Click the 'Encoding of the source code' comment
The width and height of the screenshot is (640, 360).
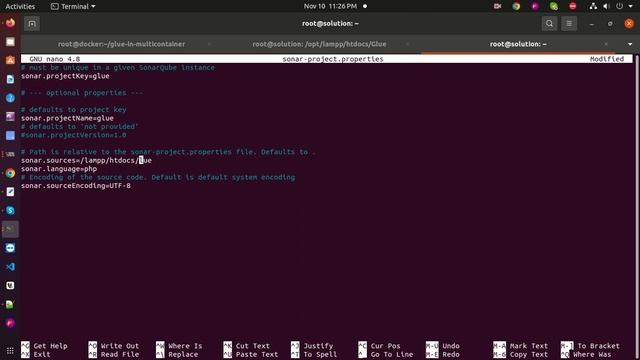(158, 177)
